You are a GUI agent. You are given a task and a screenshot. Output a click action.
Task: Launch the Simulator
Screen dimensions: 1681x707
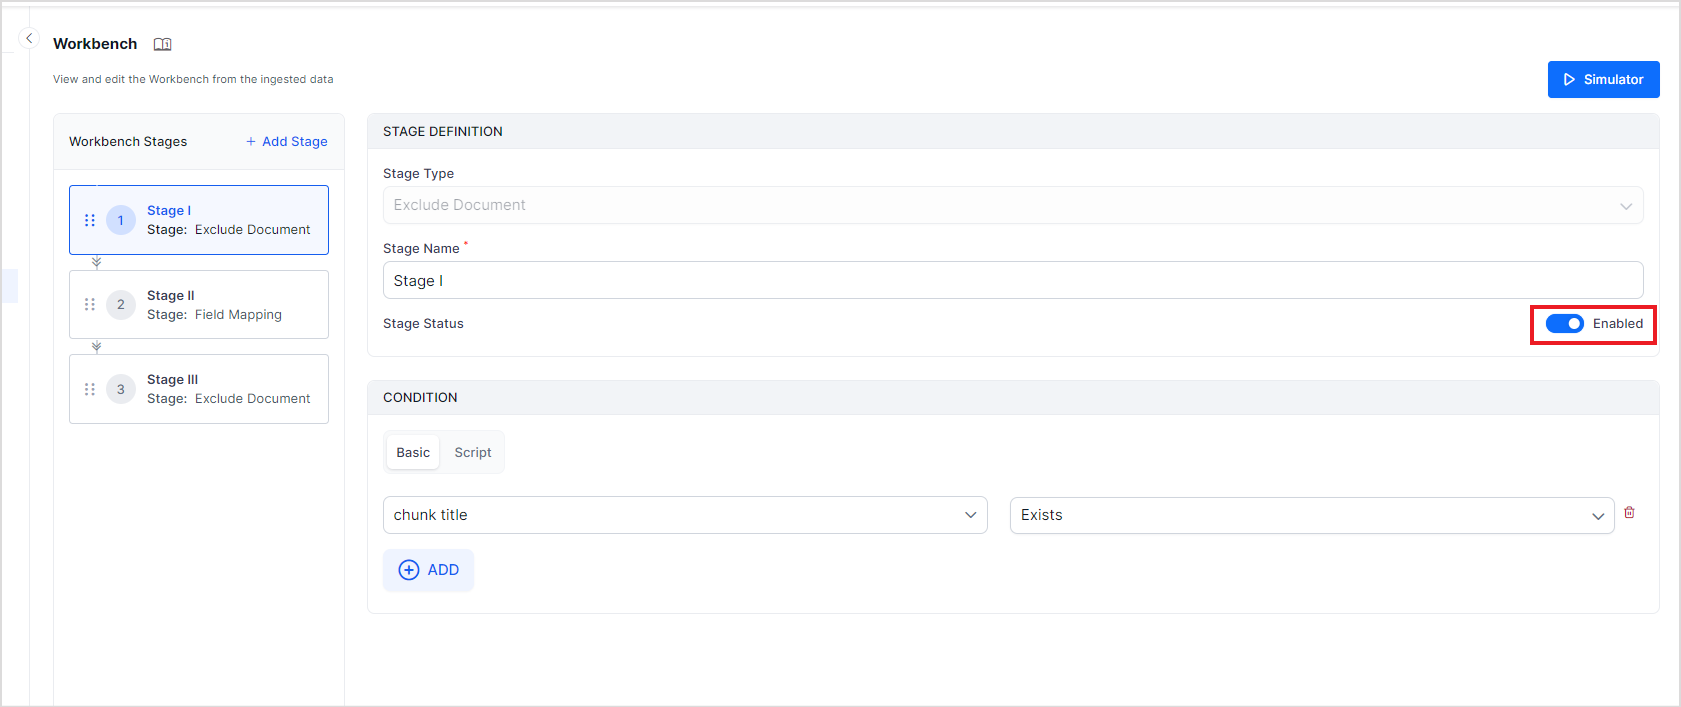[1603, 80]
